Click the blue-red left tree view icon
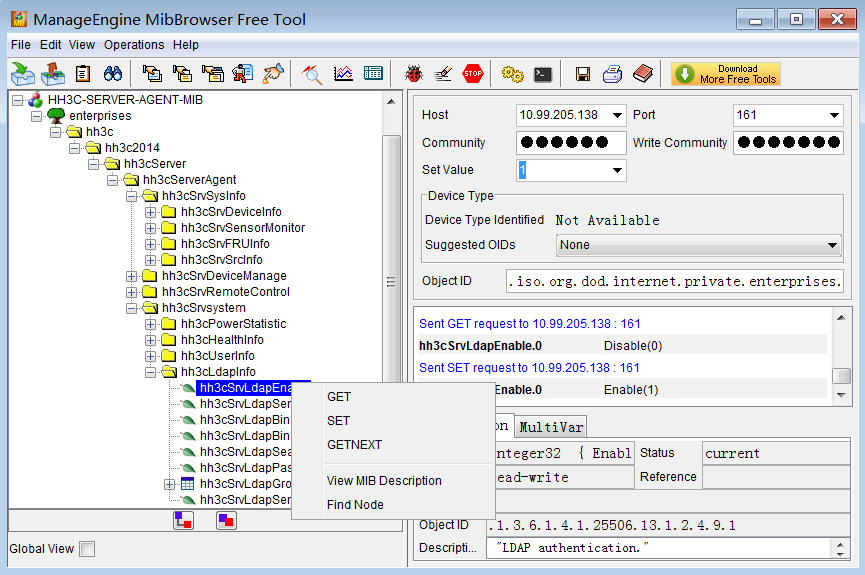This screenshot has width=865, height=575. tap(183, 520)
